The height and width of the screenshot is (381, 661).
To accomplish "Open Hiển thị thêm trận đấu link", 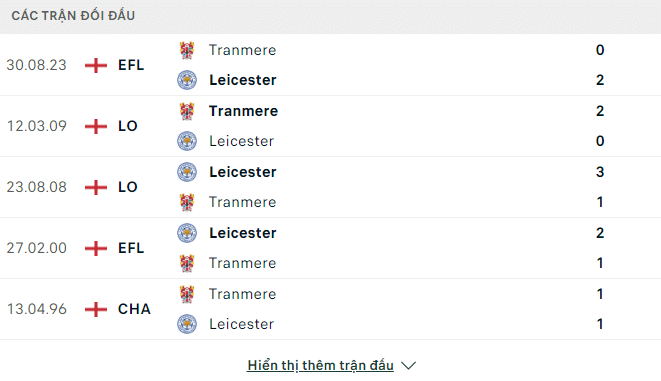I will click(x=320, y=365).
